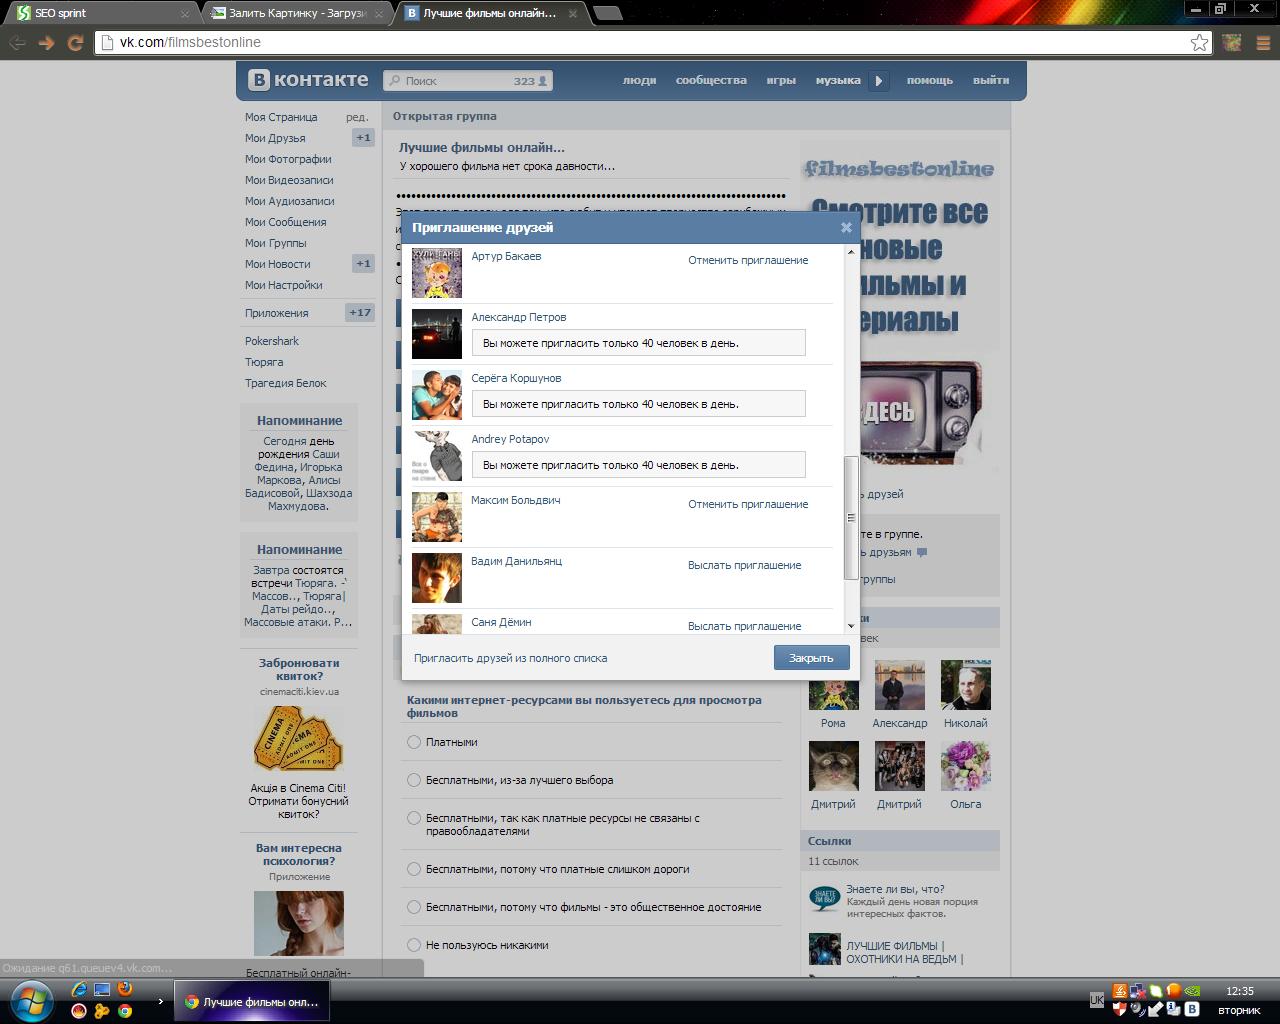
Task: Send an invitation to Саня Дёмин
Action: [745, 626]
